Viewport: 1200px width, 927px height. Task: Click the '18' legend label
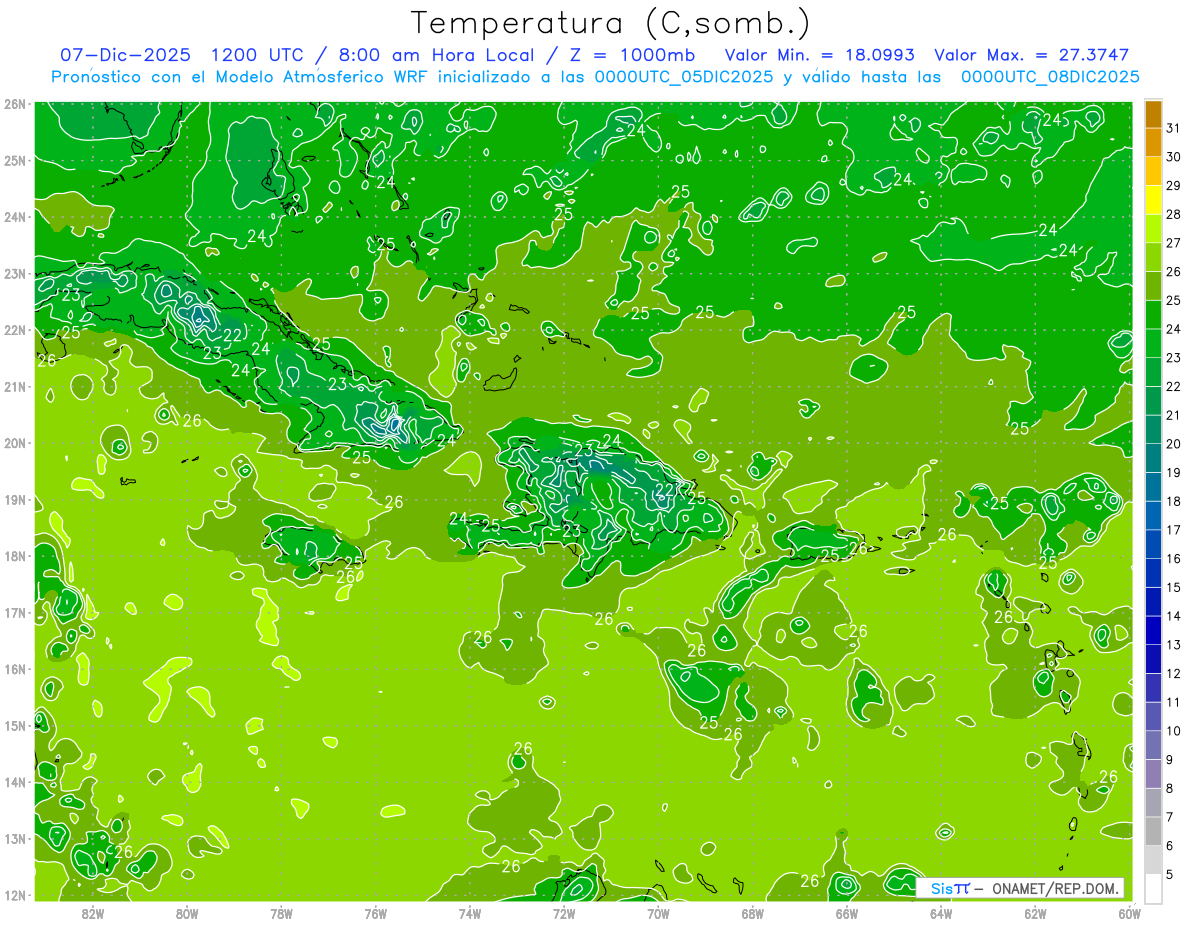[1173, 501]
